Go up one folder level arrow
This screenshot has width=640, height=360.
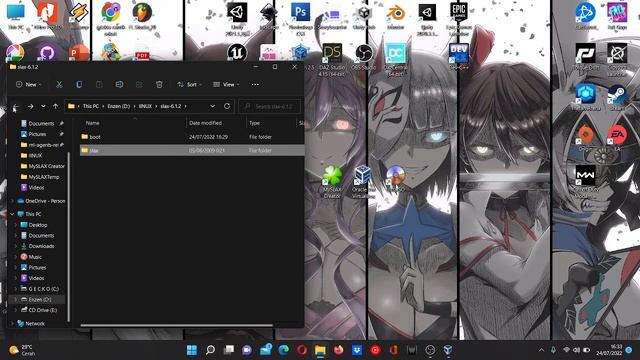click(56, 107)
